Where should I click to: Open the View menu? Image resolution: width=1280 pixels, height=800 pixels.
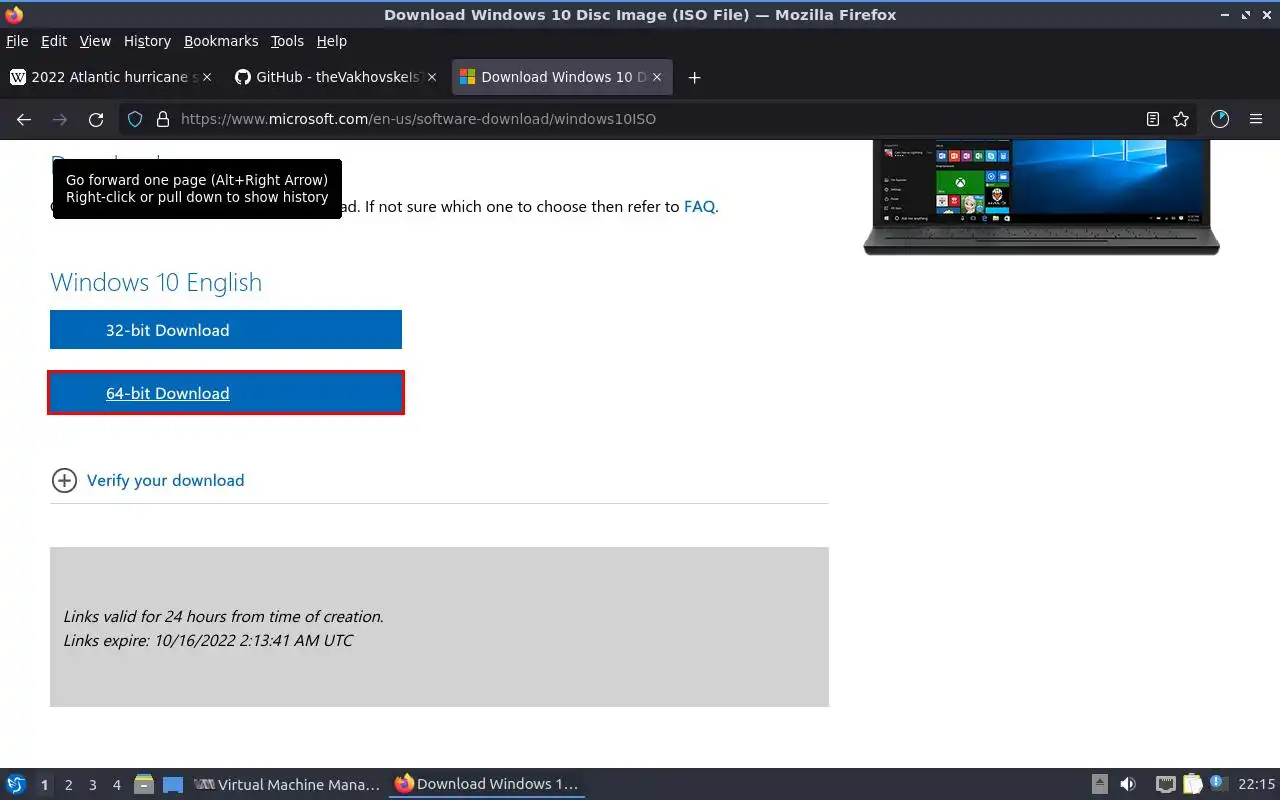click(x=95, y=41)
